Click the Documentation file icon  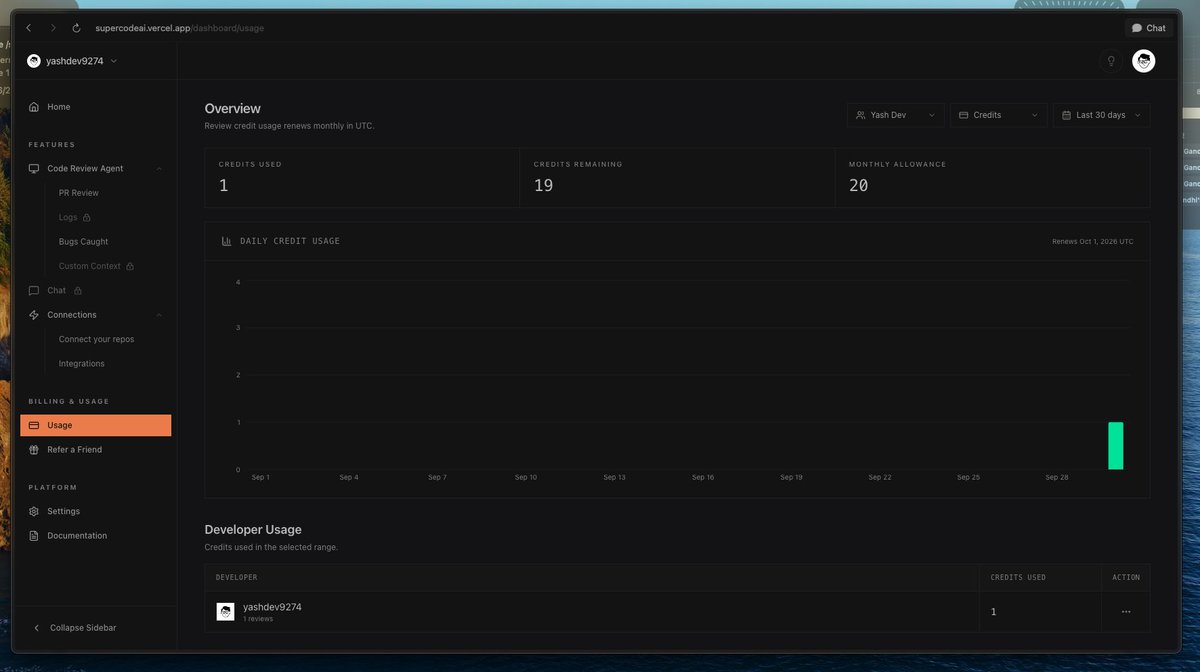(x=34, y=536)
